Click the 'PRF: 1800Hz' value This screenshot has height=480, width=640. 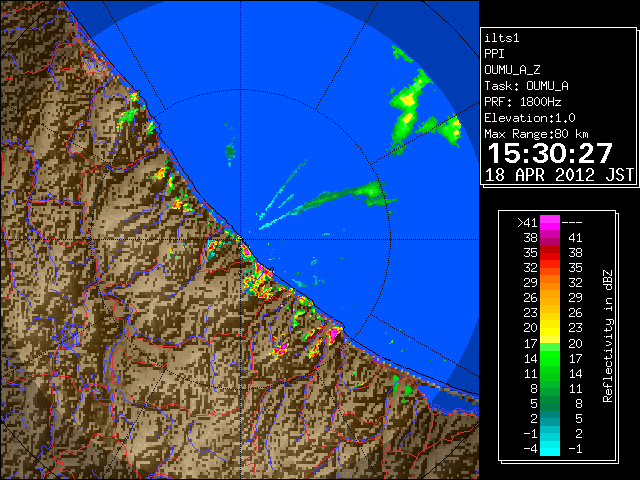point(523,102)
